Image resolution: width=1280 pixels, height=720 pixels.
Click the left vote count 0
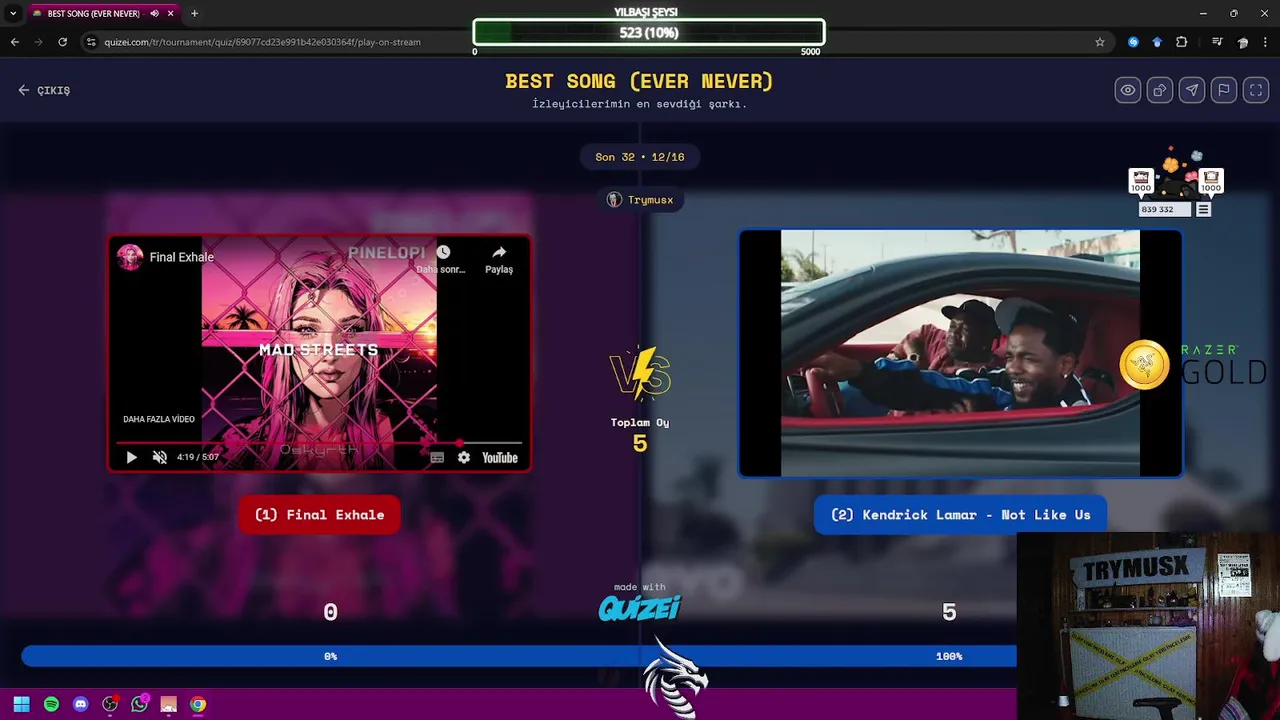331,612
